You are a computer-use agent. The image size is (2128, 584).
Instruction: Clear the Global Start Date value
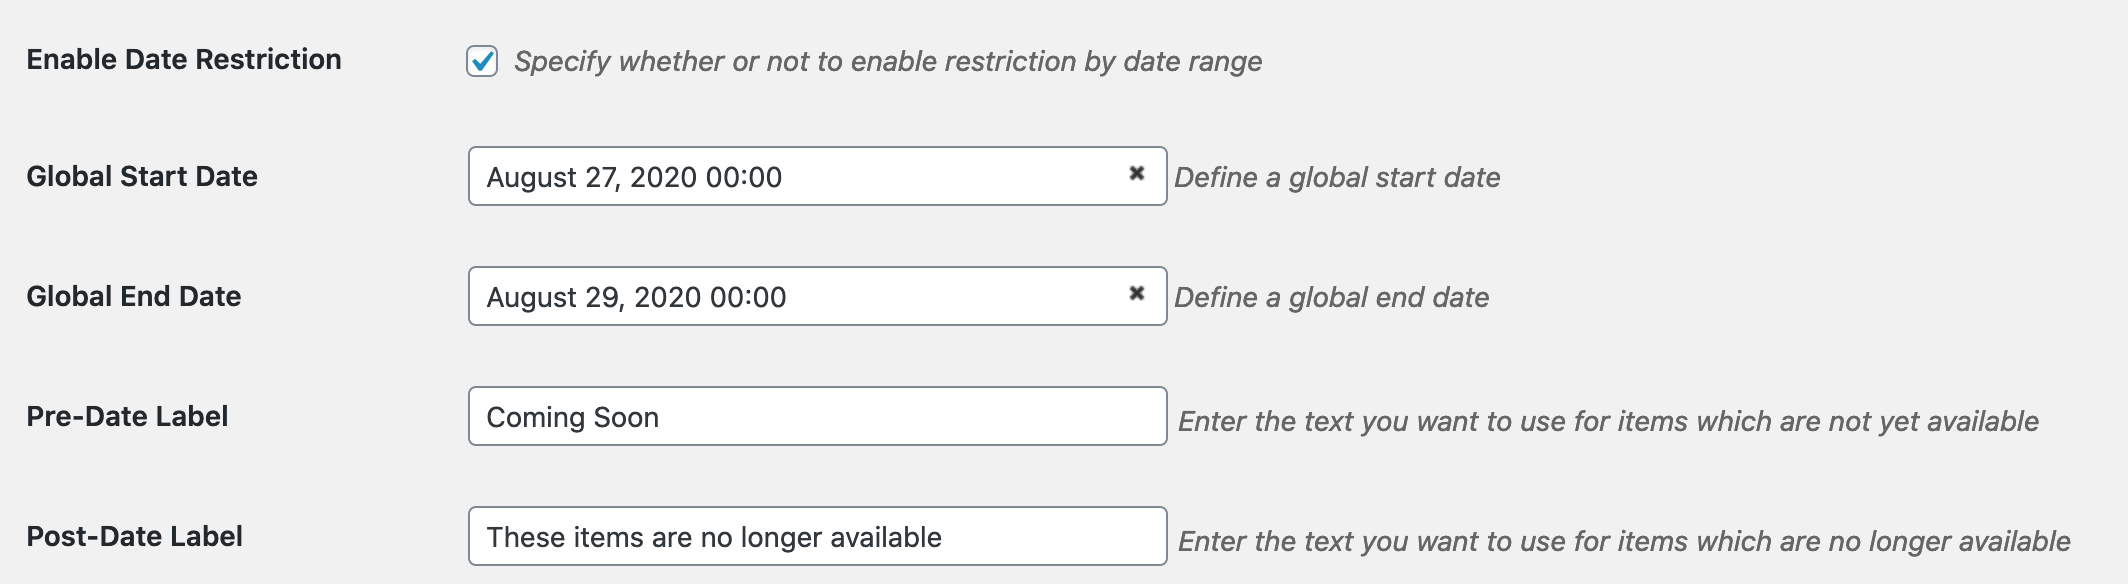[1136, 173]
